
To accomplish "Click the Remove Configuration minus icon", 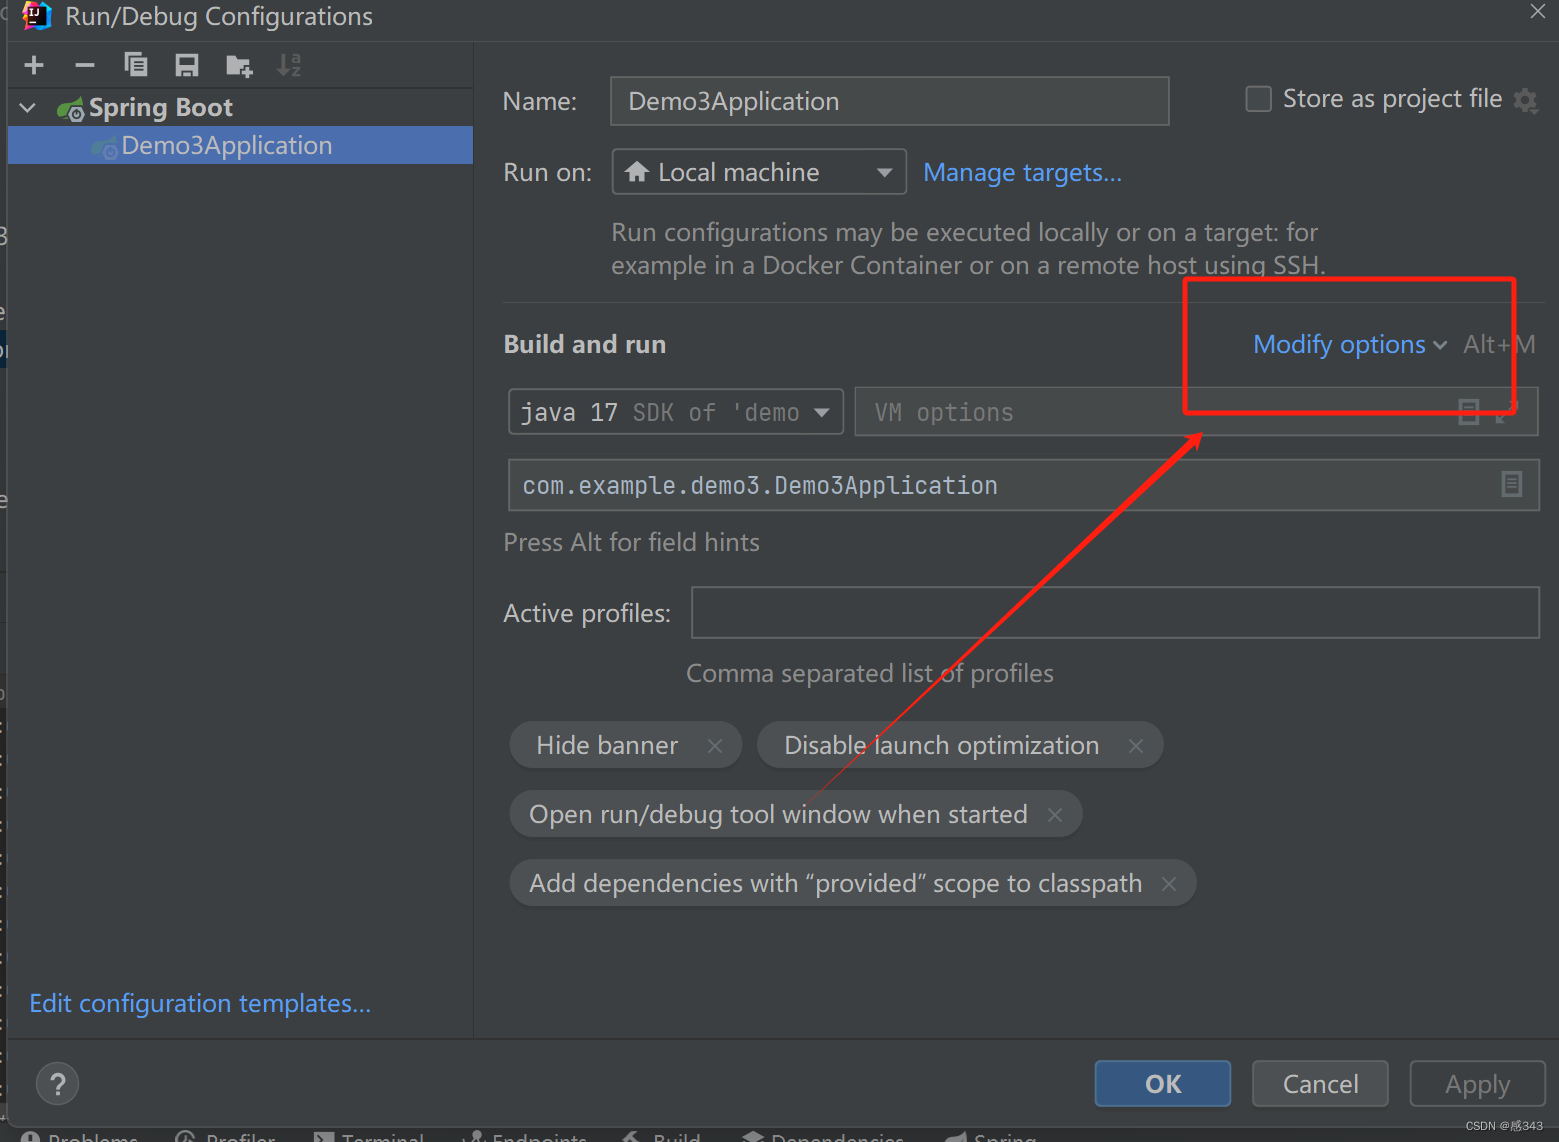I will click(85, 64).
